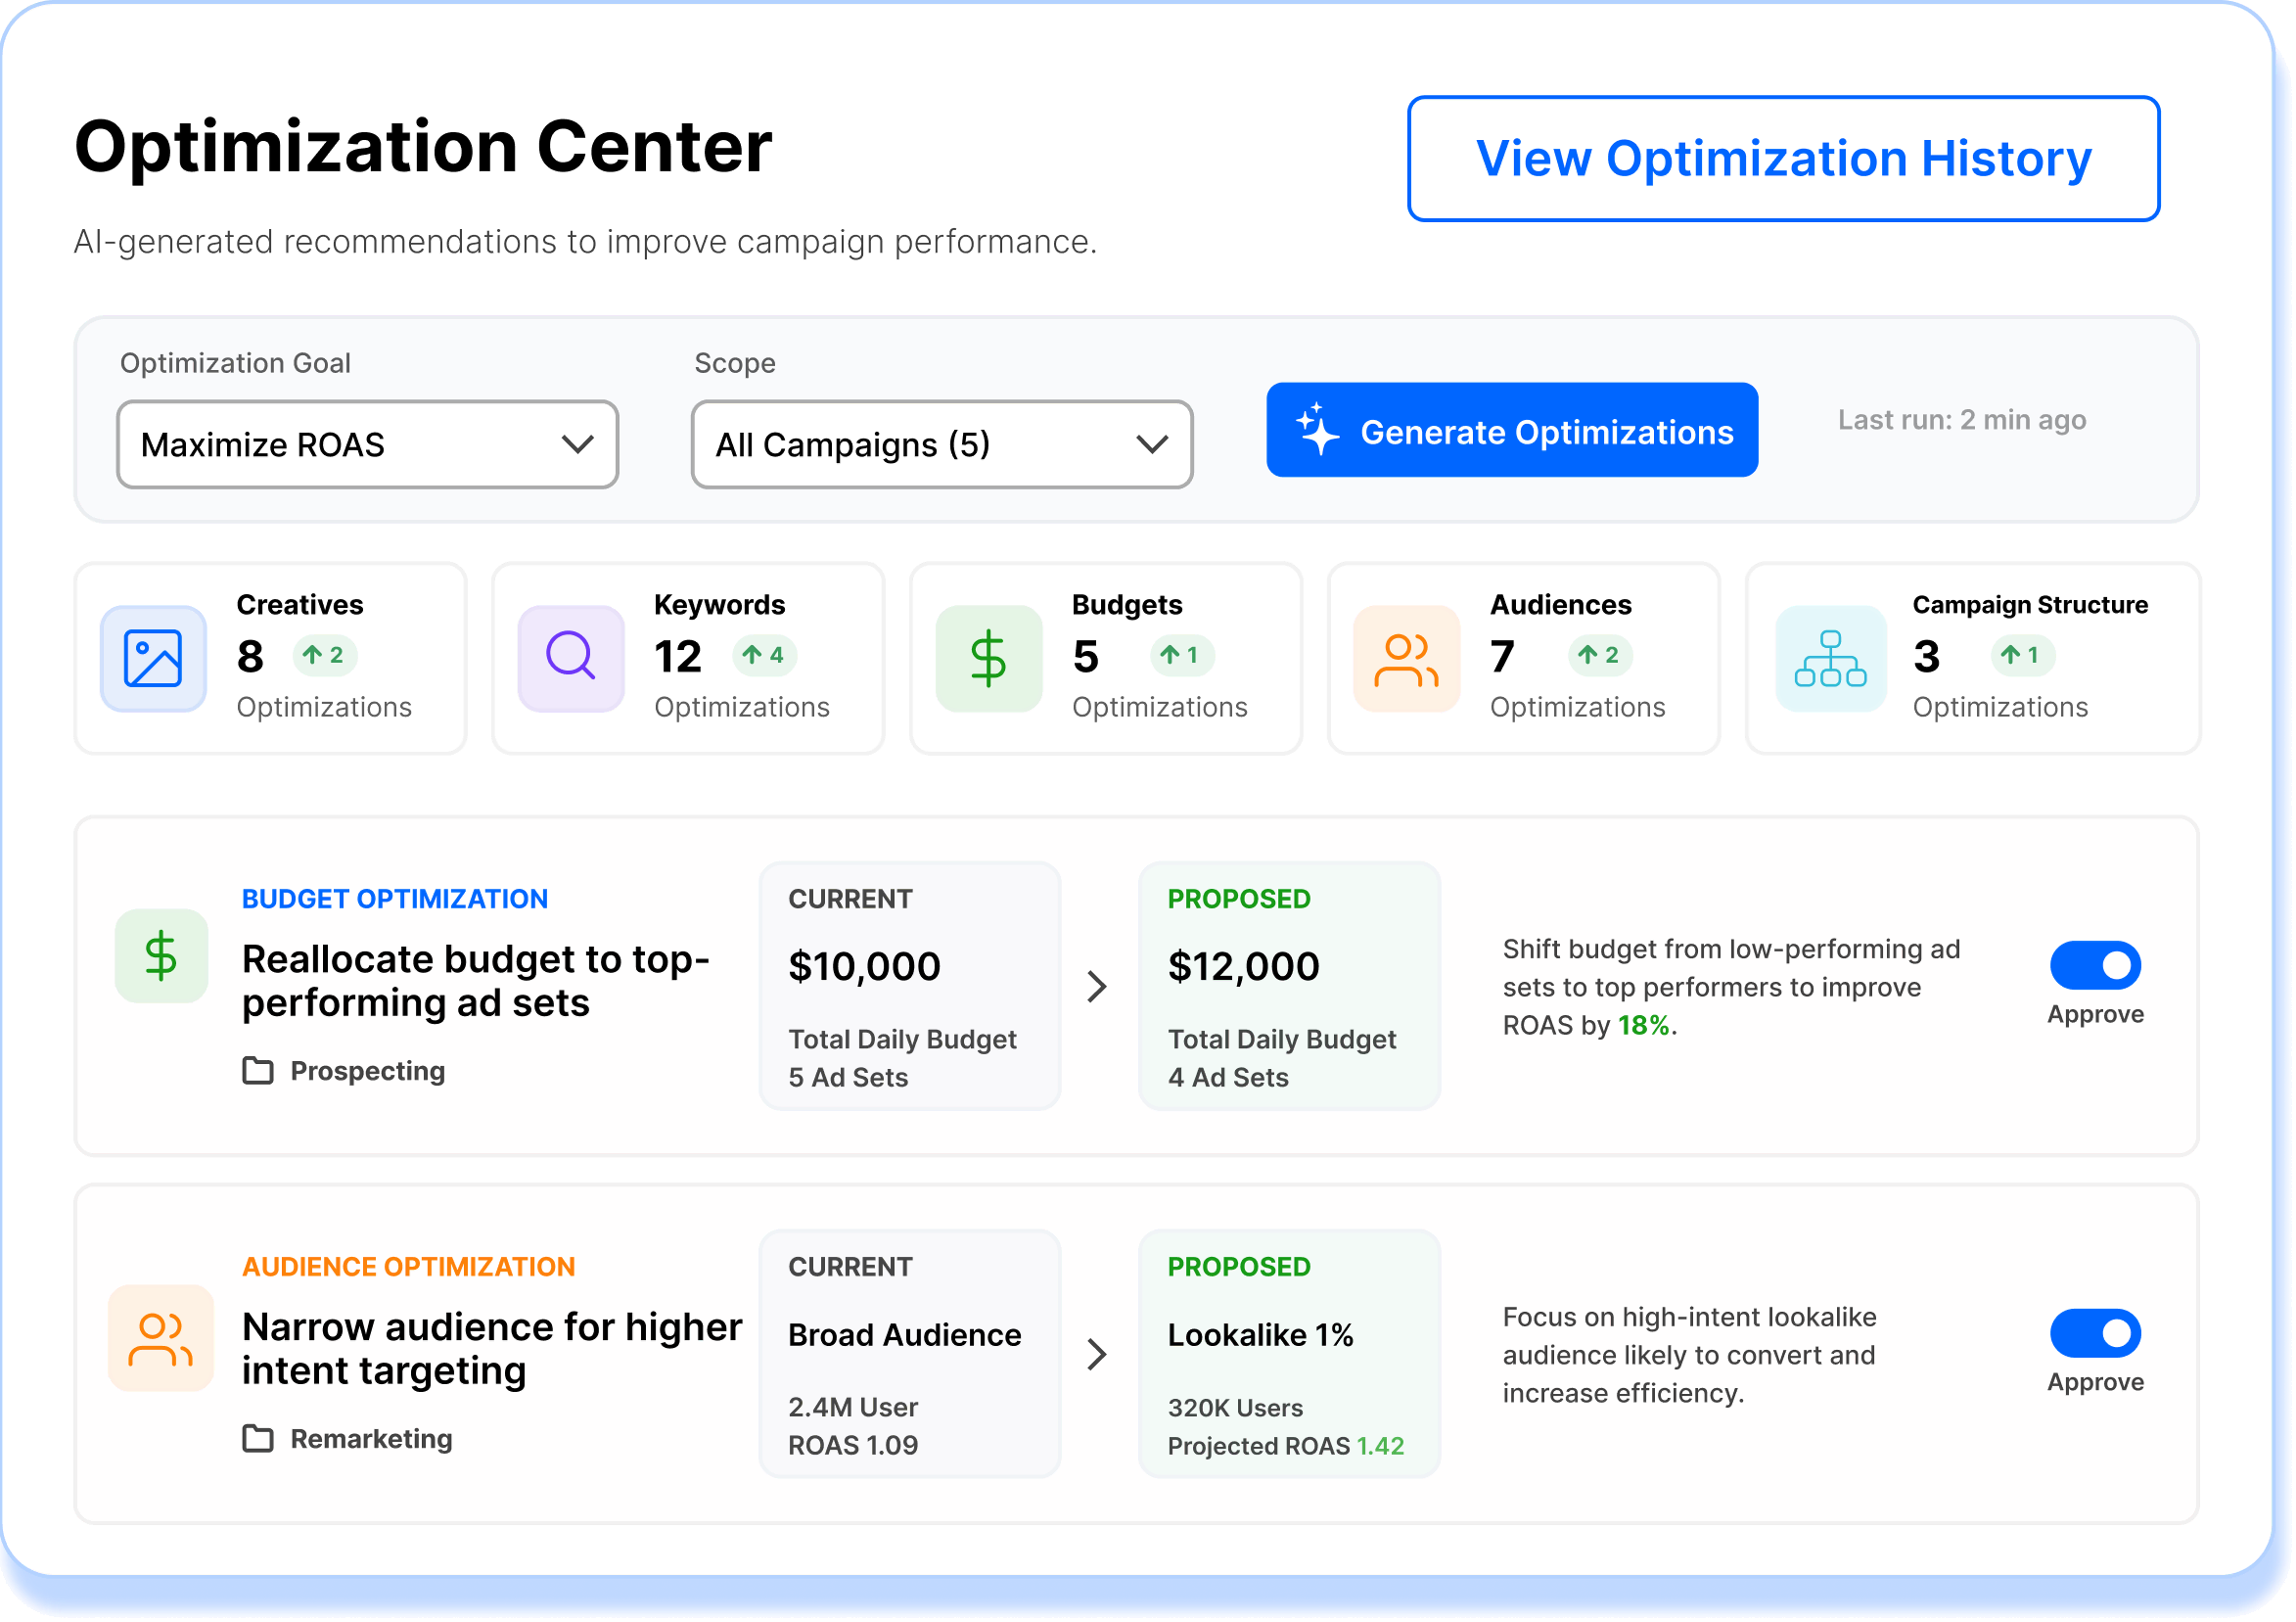The height and width of the screenshot is (1622, 2296).
Task: Click the Creatives image icon
Action: pyautogui.click(x=153, y=659)
